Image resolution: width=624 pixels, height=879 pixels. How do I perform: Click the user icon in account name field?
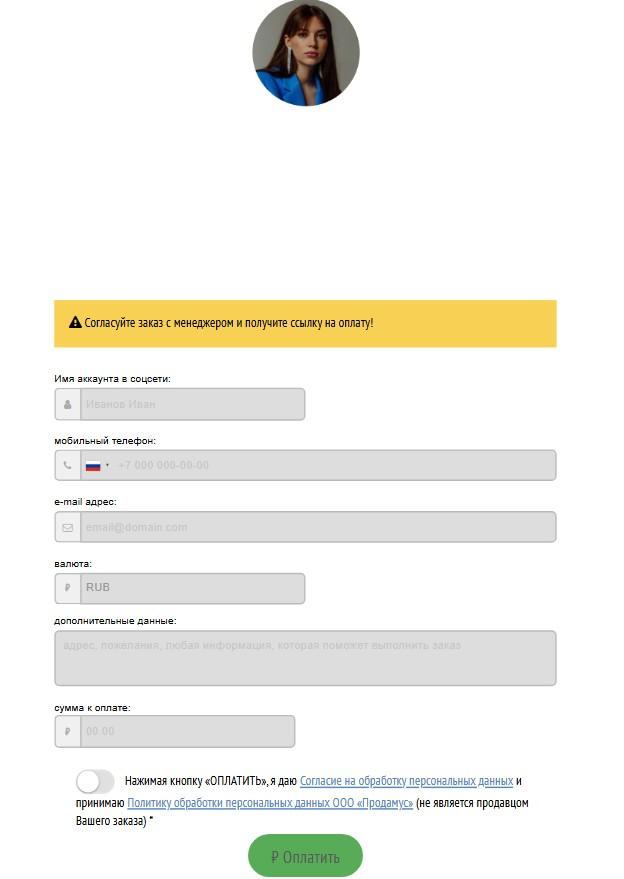[67, 405]
